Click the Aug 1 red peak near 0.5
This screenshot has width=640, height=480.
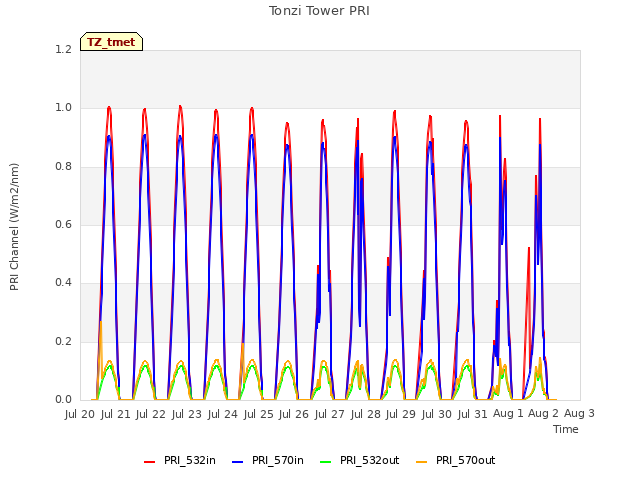click(529, 249)
